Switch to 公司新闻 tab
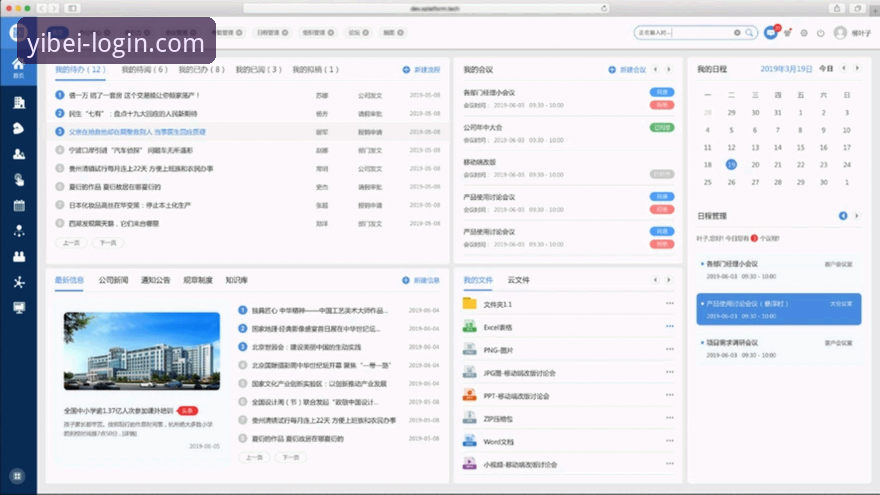Image resolution: width=880 pixels, height=495 pixels. [113, 280]
